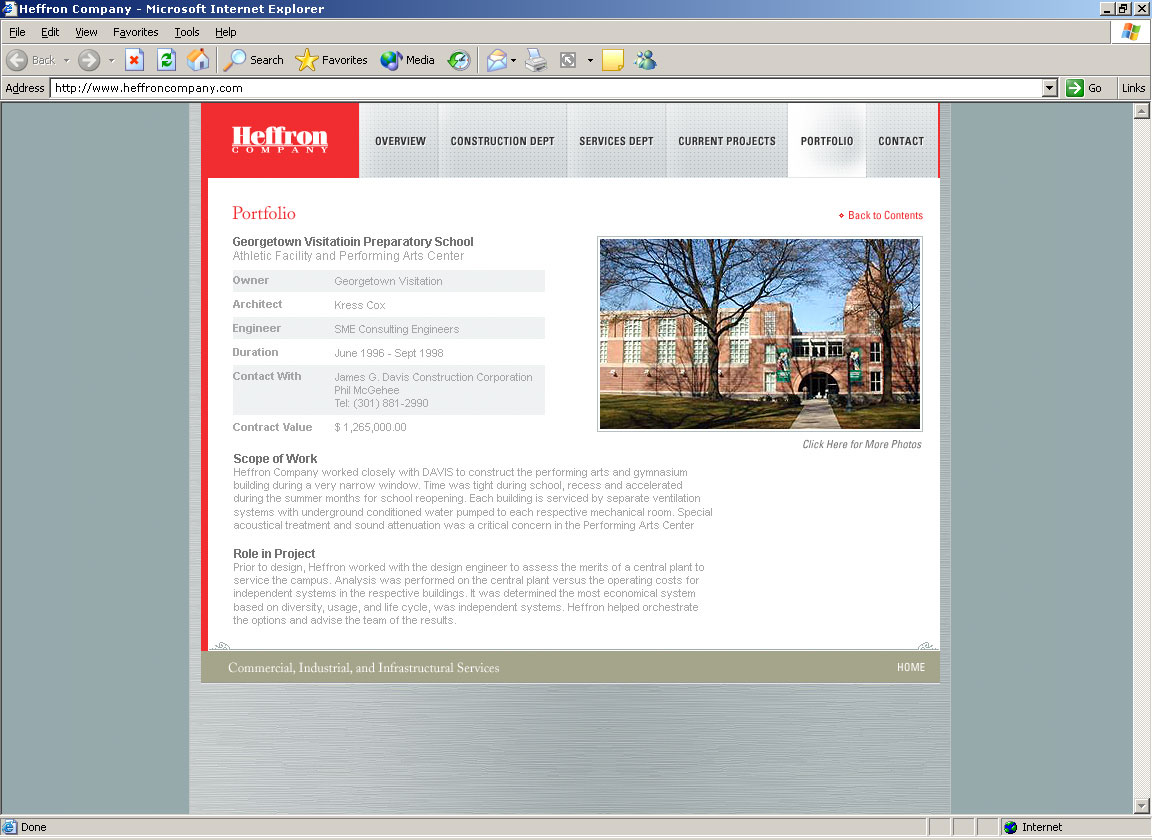Launch Messenger from the toolbar icon
Screen dimensions: 1152x840
[645, 60]
